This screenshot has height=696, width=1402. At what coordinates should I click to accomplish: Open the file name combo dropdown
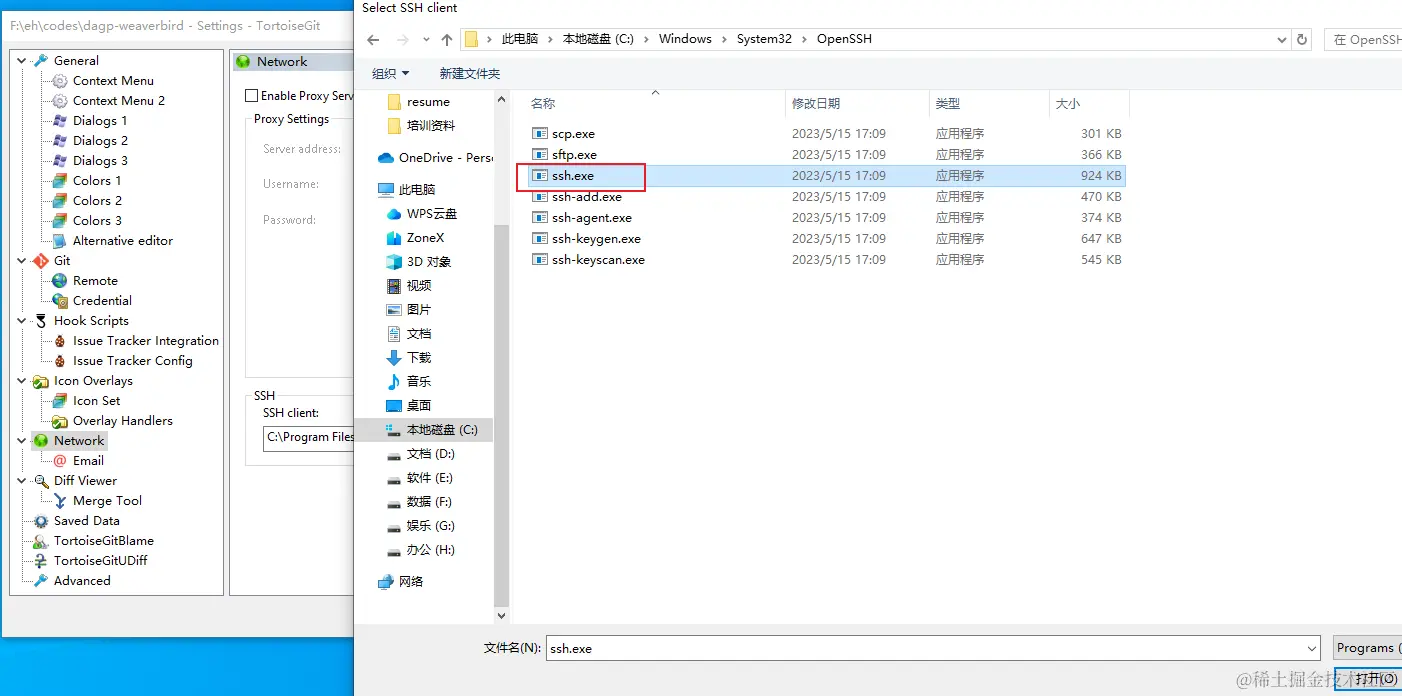tap(1312, 647)
